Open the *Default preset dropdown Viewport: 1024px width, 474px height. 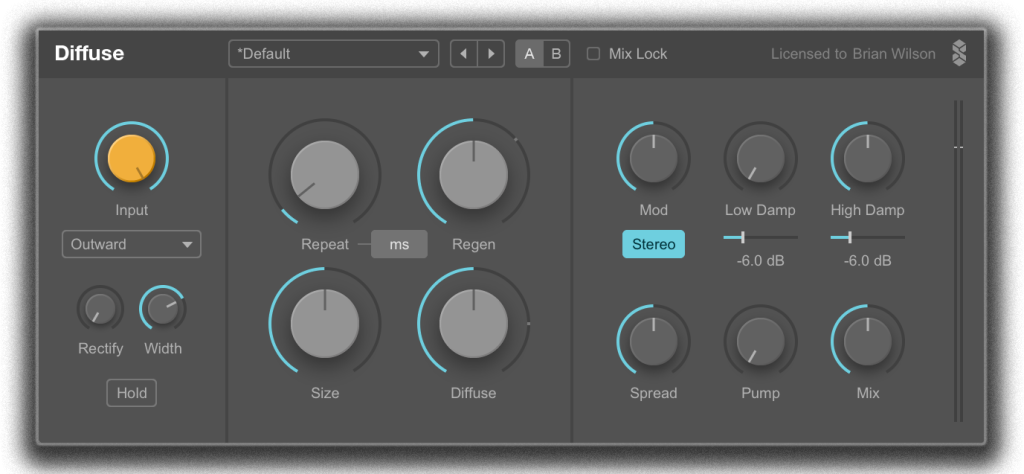point(334,54)
